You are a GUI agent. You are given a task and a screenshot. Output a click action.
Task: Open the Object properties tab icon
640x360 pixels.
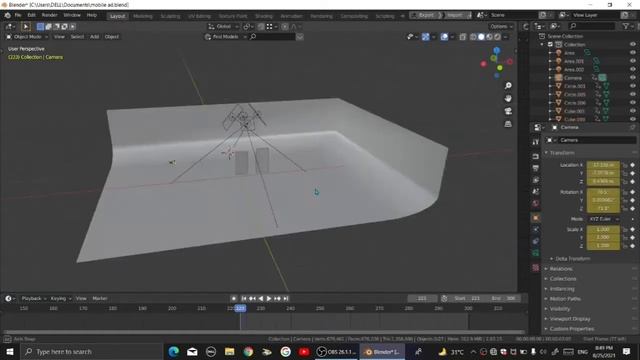pyautogui.click(x=536, y=218)
